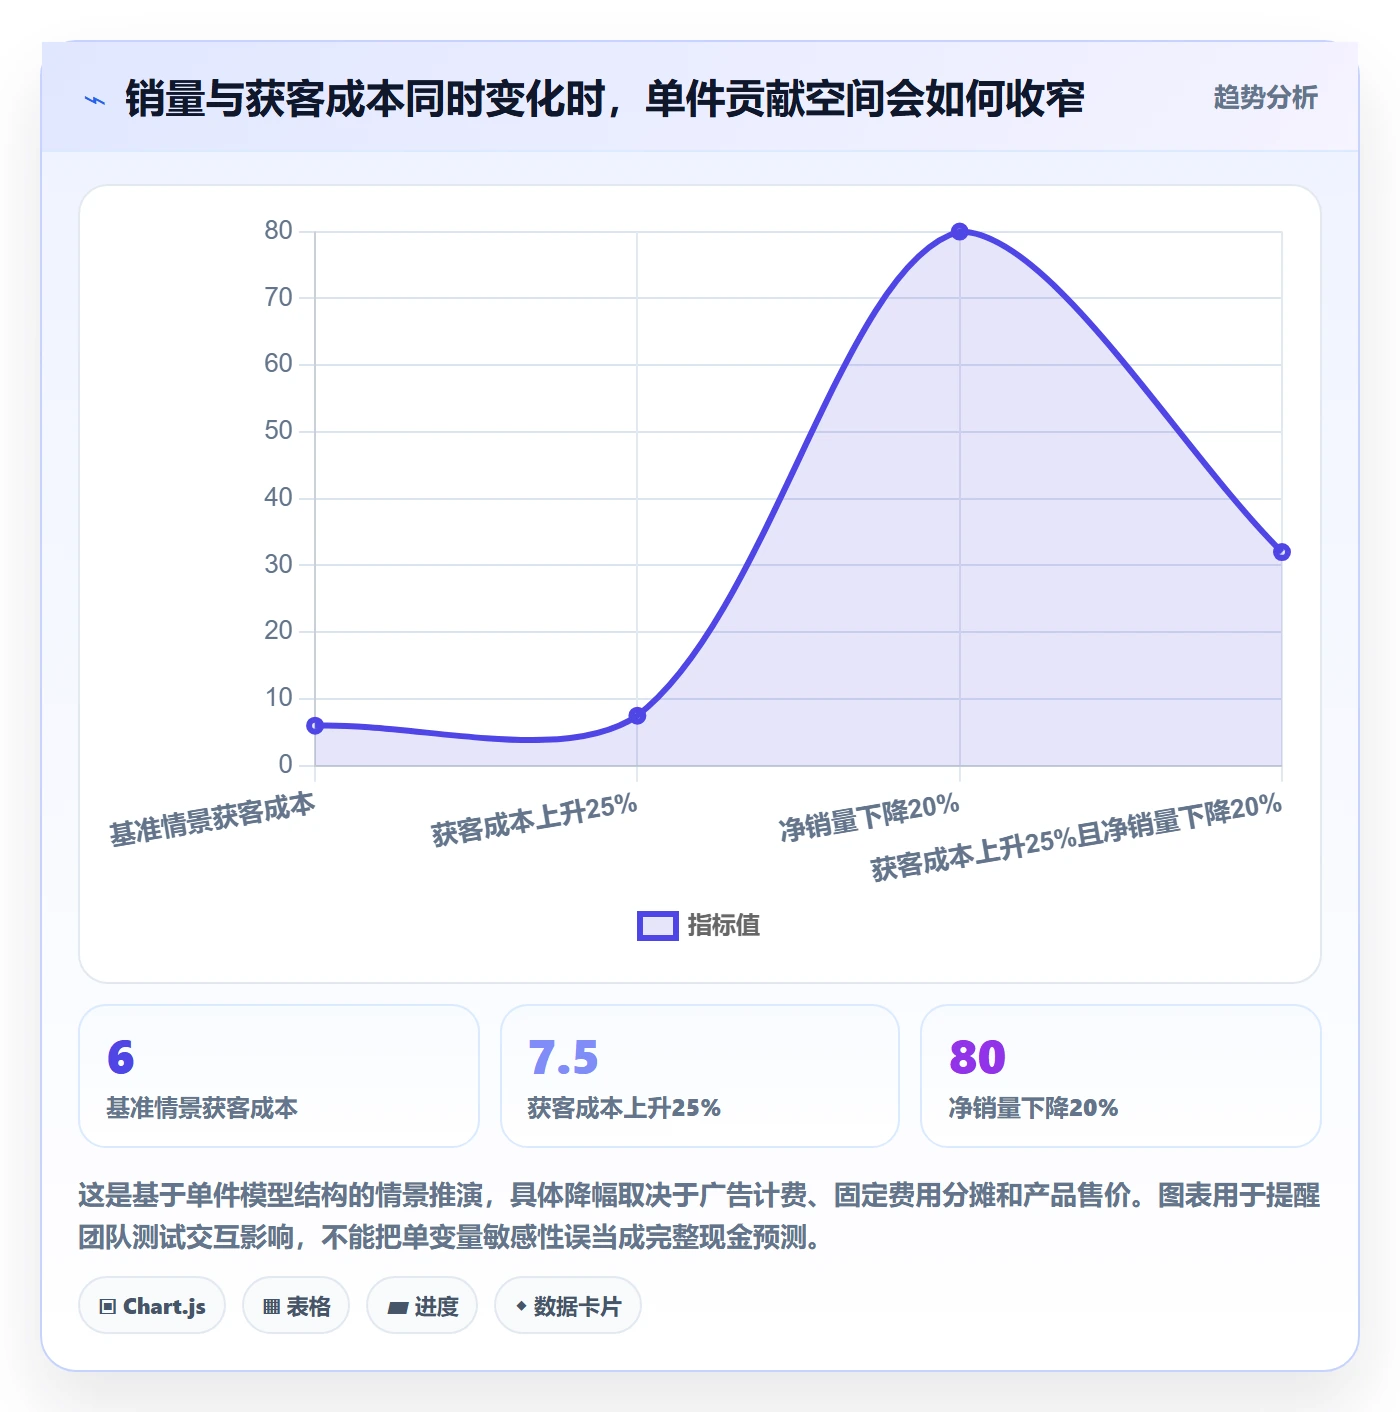
Task: Click the Chart.js tag chip
Action: click(152, 1305)
